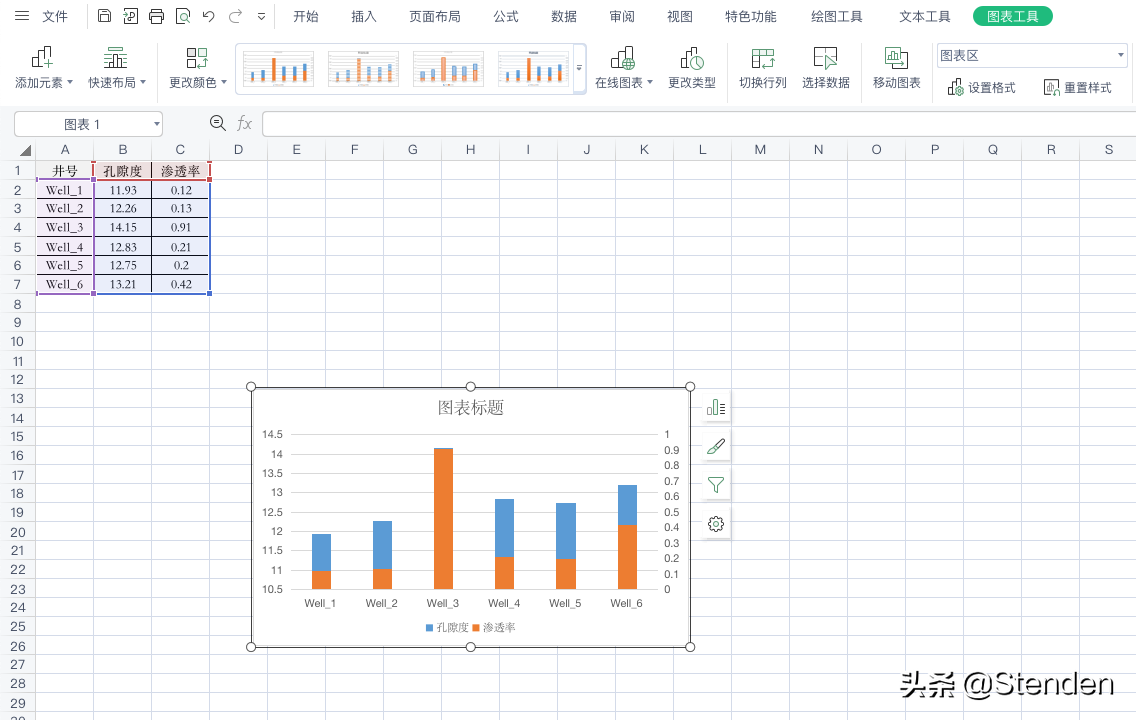Click the 设置格式 format settings button
The width and height of the screenshot is (1136, 720).
coord(982,88)
